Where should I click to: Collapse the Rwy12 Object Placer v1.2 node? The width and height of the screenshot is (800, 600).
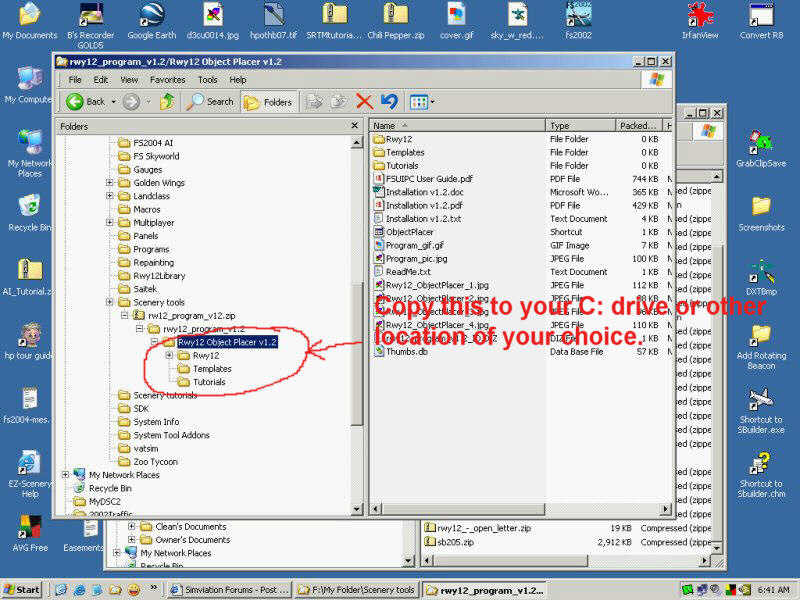click(x=155, y=342)
